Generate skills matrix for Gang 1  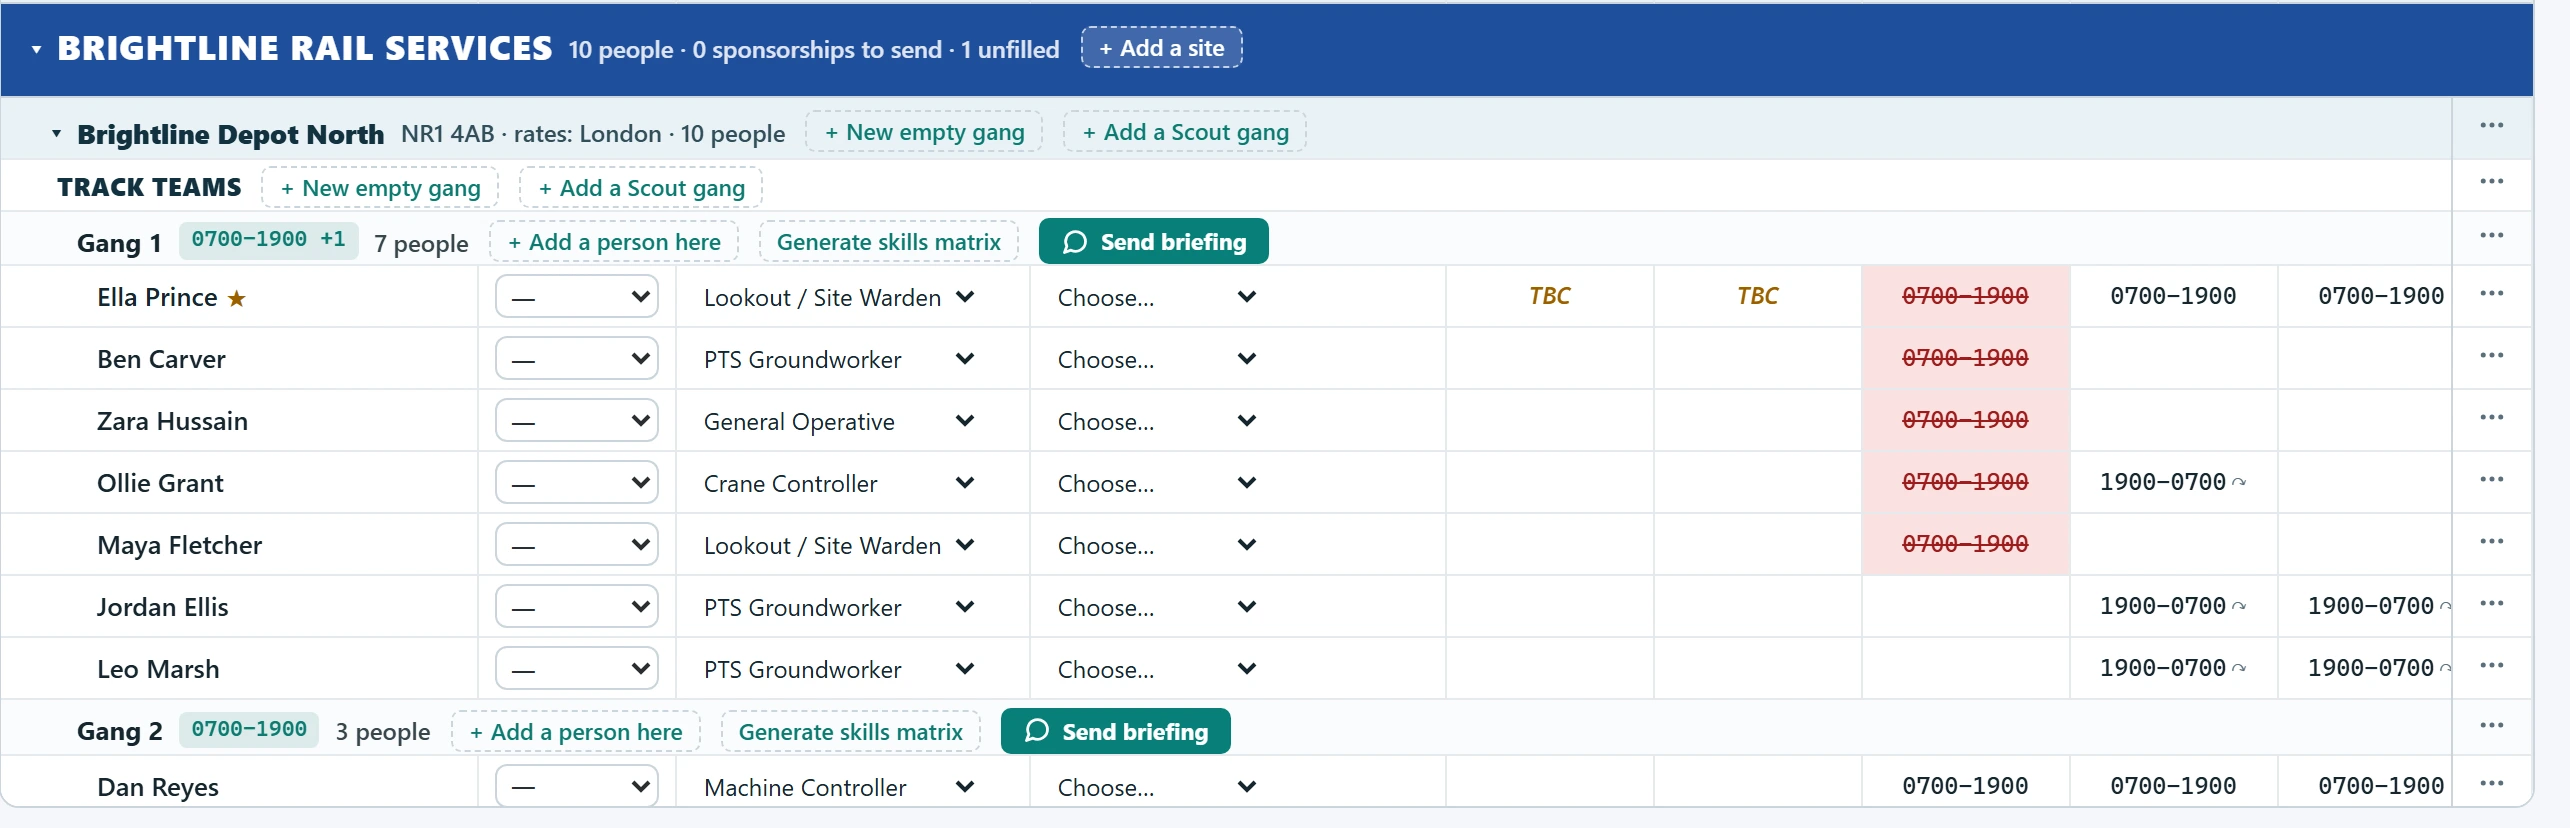point(888,242)
